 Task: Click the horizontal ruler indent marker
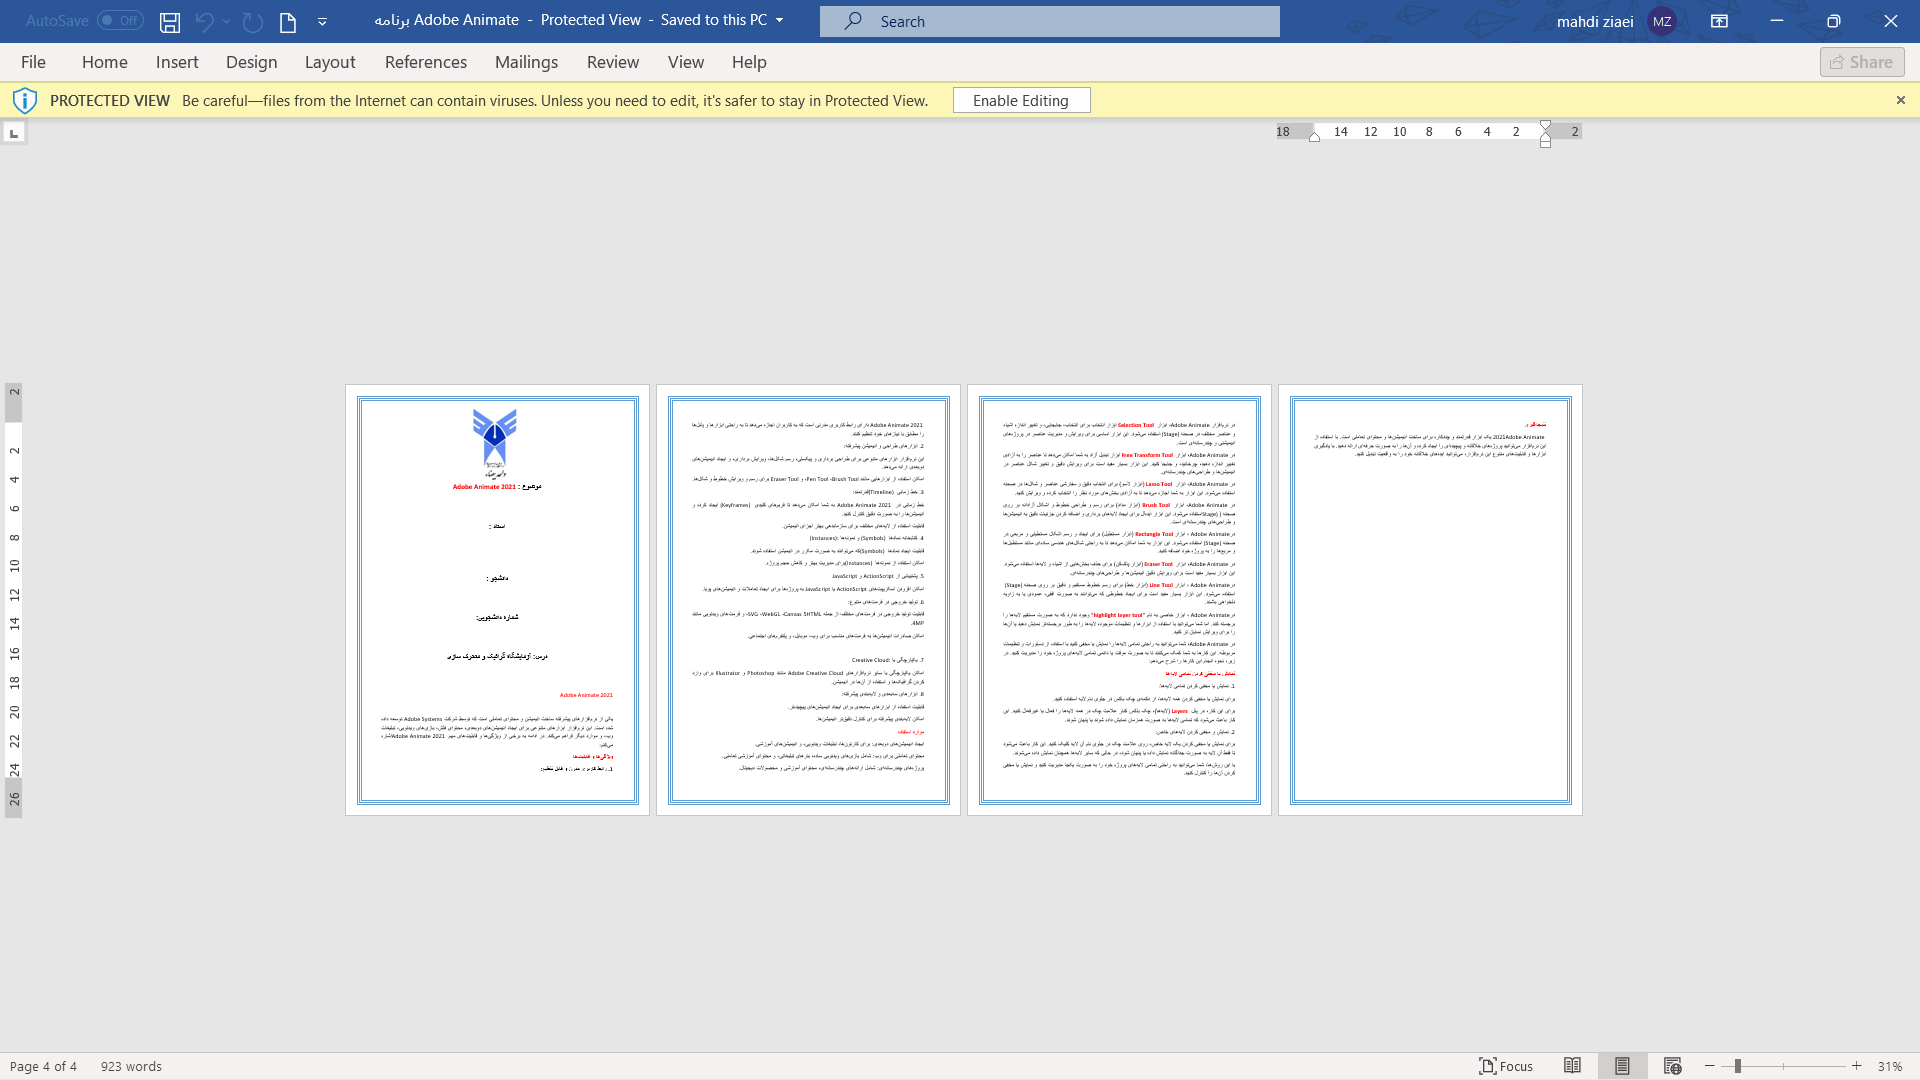(1545, 134)
